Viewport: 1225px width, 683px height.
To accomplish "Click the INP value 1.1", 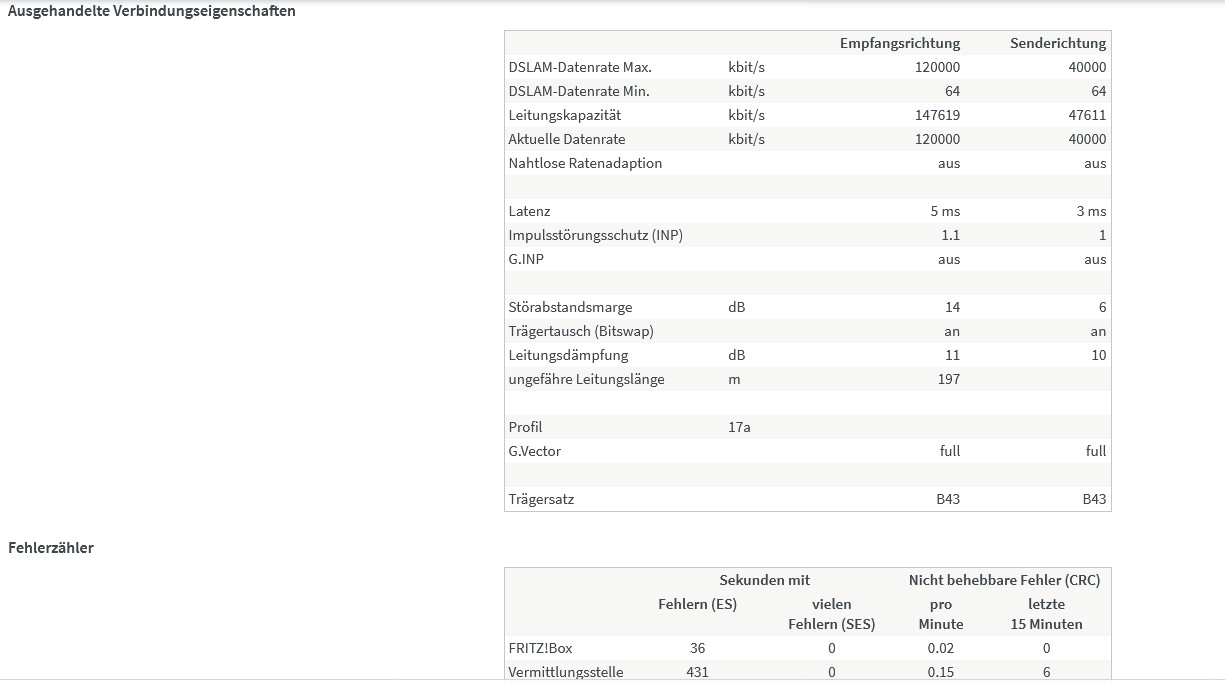I will 950,235.
